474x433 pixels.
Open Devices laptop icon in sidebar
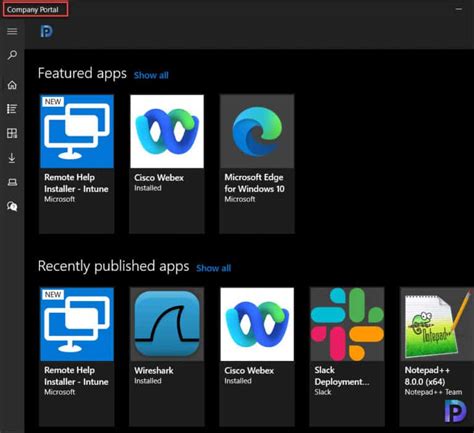pos(12,182)
